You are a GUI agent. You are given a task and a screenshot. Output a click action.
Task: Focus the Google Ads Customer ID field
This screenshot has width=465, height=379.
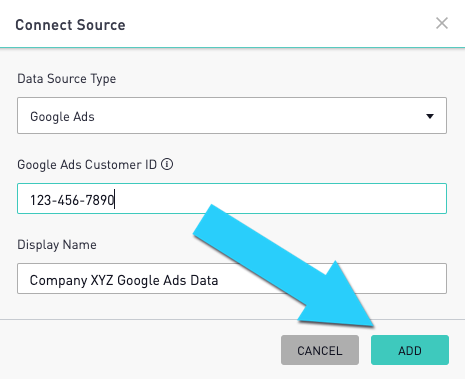coord(232,199)
